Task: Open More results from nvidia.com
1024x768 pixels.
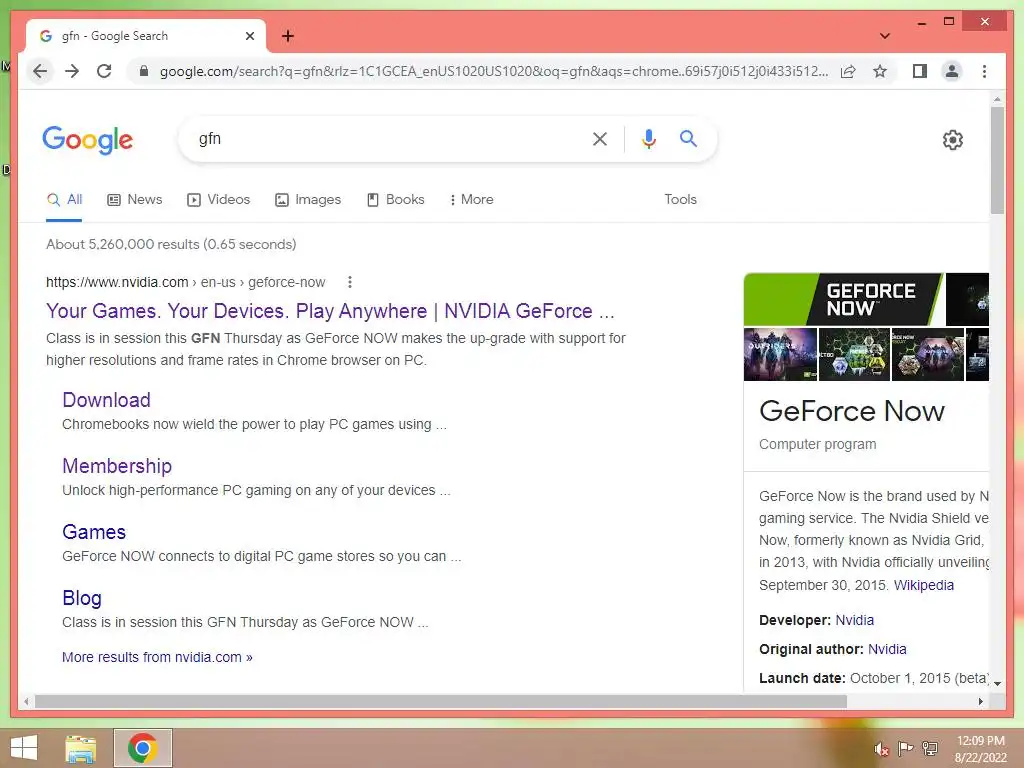Action: point(157,657)
